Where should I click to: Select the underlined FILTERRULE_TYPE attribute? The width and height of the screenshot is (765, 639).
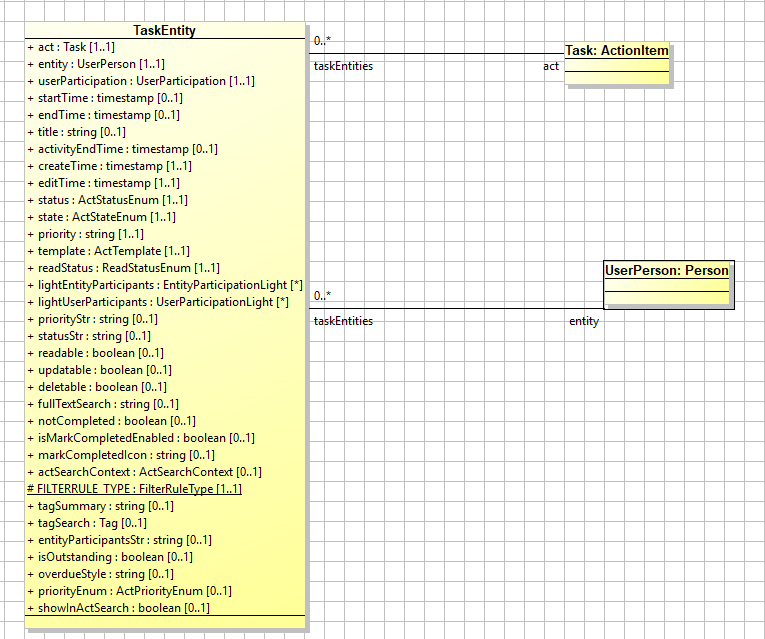(x=133, y=489)
